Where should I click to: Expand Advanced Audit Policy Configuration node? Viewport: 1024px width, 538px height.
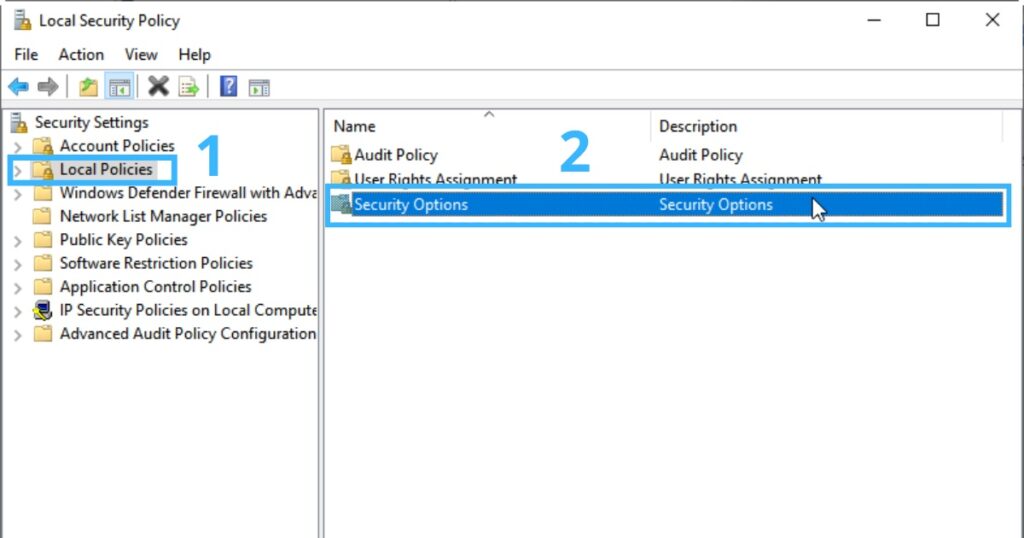coord(18,334)
